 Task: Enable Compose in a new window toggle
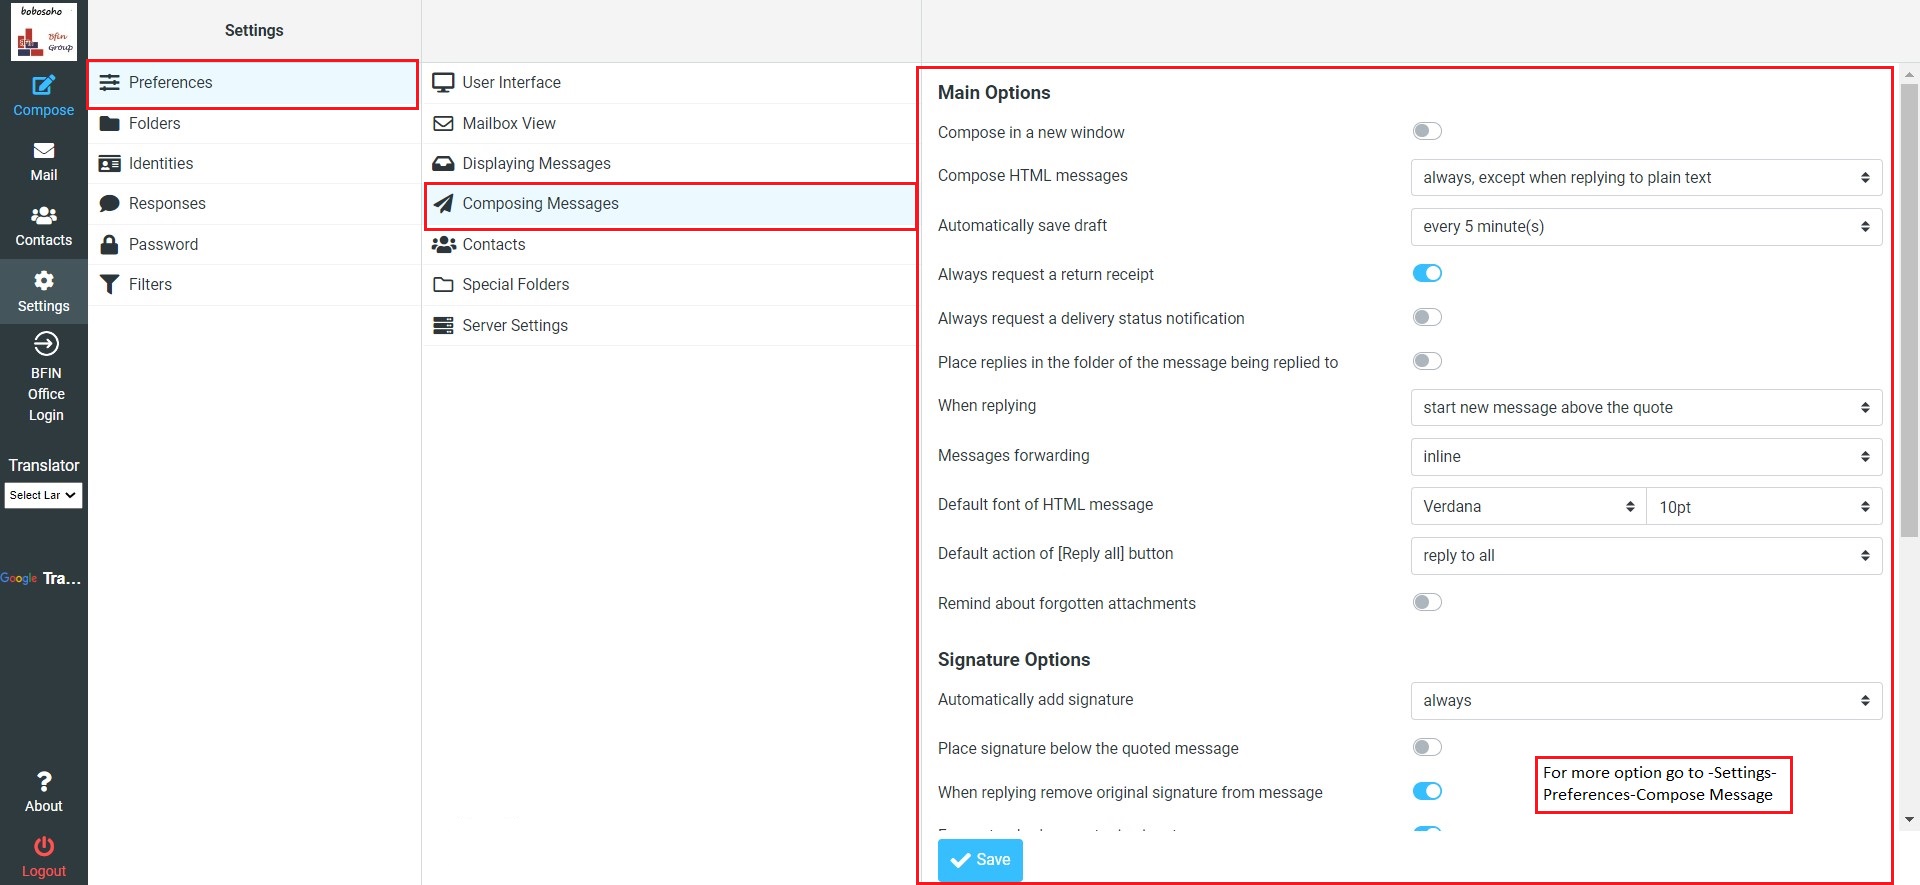(1426, 131)
